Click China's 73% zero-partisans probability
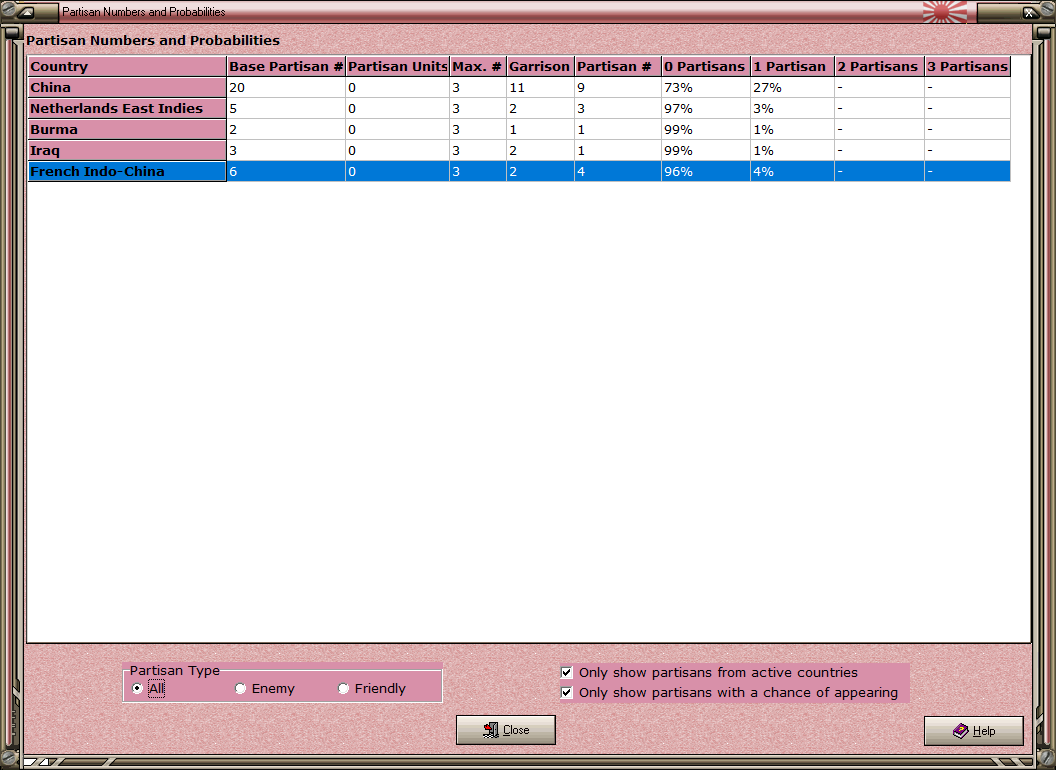This screenshot has height=770, width=1056. click(x=706, y=88)
